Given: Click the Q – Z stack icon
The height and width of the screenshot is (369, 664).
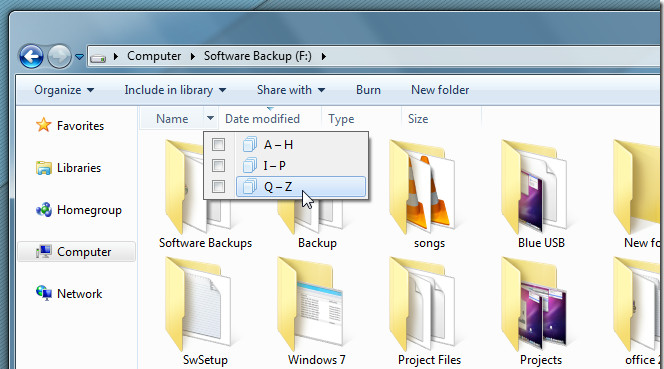Looking at the screenshot, I should 250,186.
